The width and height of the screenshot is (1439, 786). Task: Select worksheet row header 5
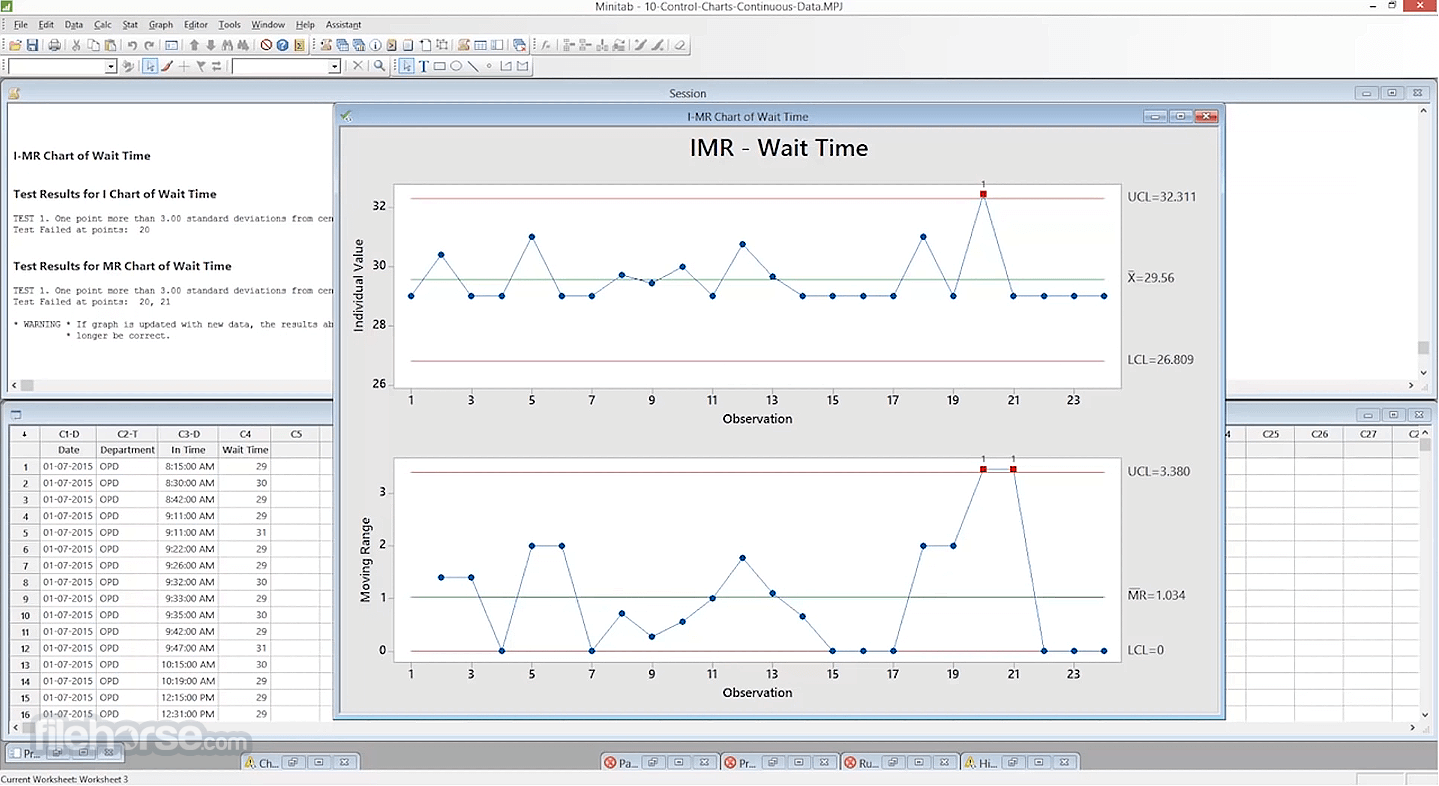point(25,533)
